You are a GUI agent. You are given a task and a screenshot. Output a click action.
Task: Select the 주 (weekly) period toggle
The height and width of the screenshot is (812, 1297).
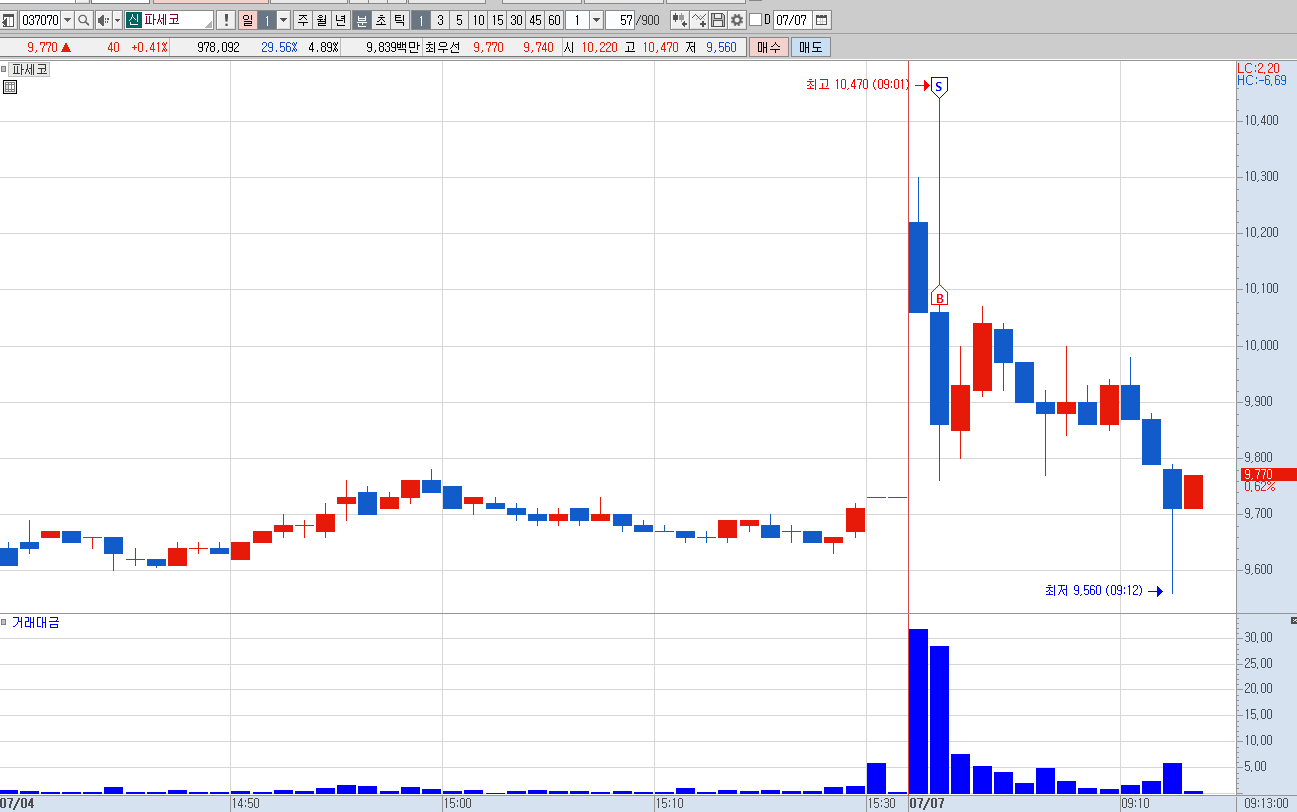coord(302,20)
